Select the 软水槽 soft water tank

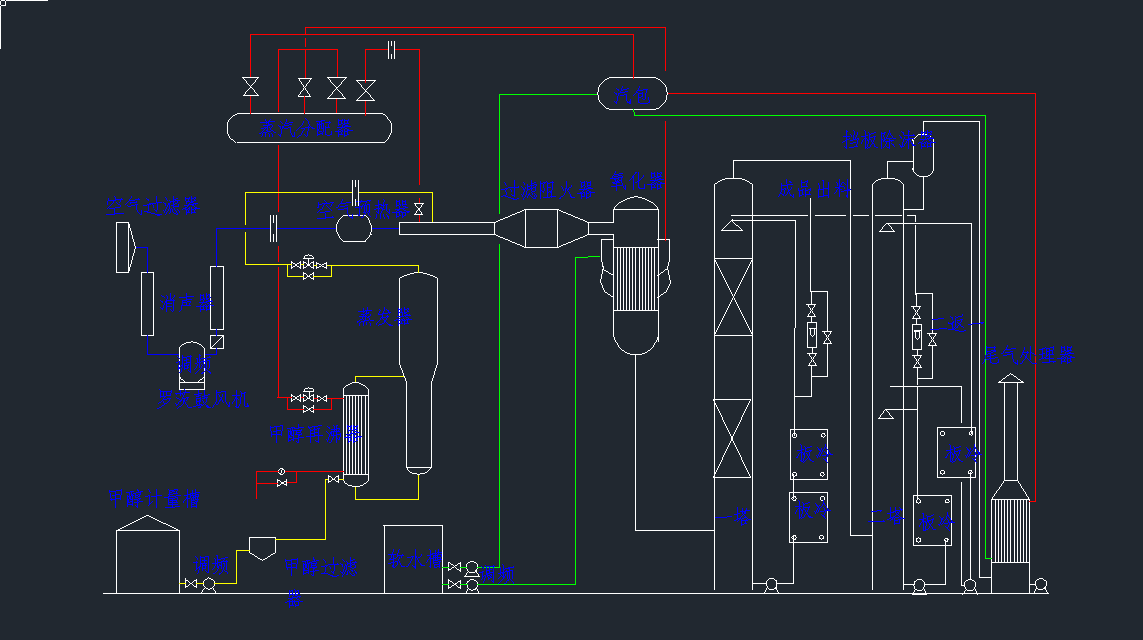[x=414, y=558]
